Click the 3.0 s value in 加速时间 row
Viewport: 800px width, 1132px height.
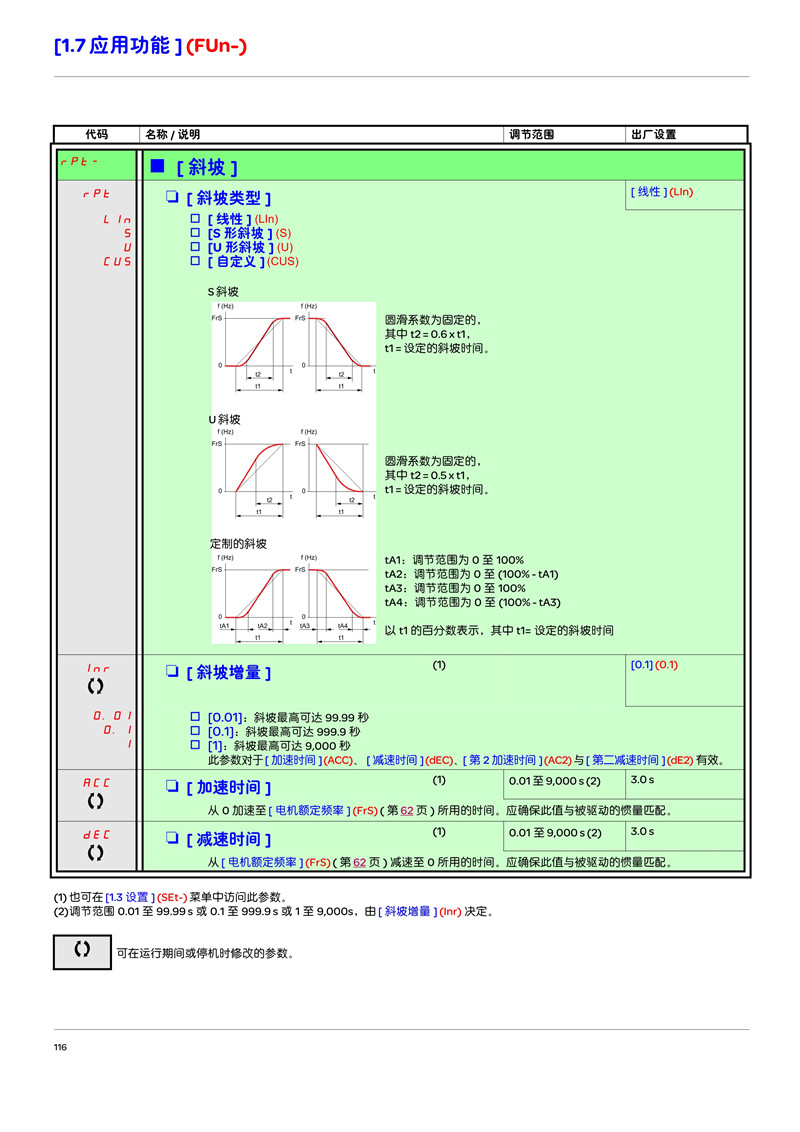click(643, 780)
